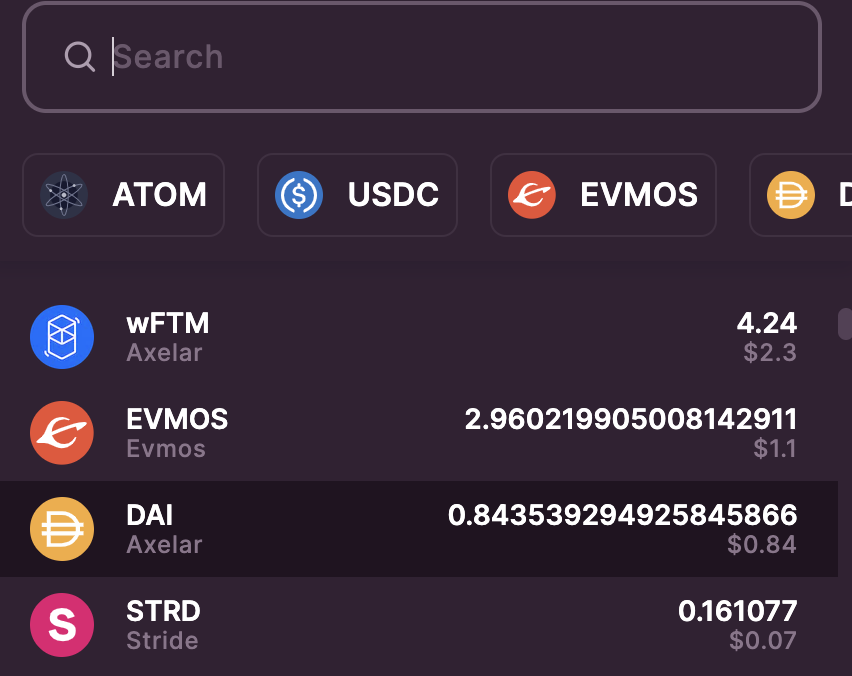Click the magnifying glass search icon

80,57
